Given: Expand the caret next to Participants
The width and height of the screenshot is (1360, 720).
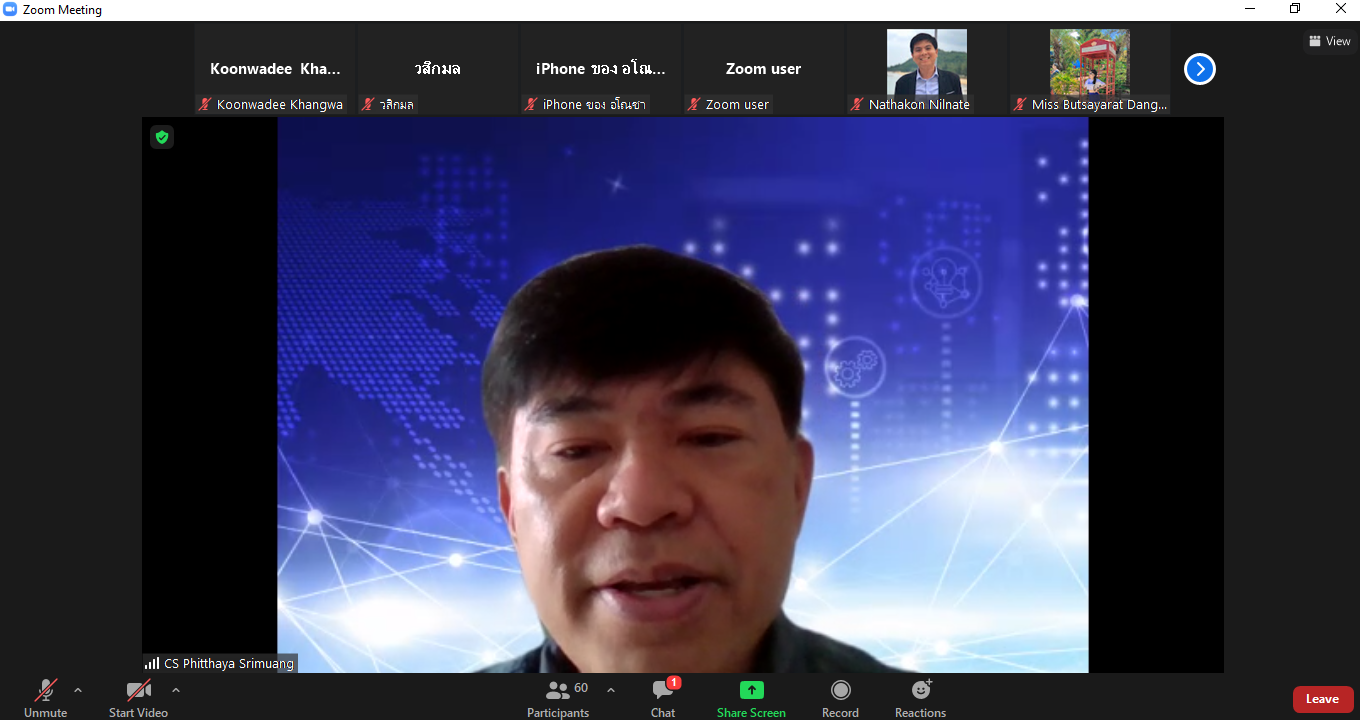Looking at the screenshot, I should click(x=611, y=690).
